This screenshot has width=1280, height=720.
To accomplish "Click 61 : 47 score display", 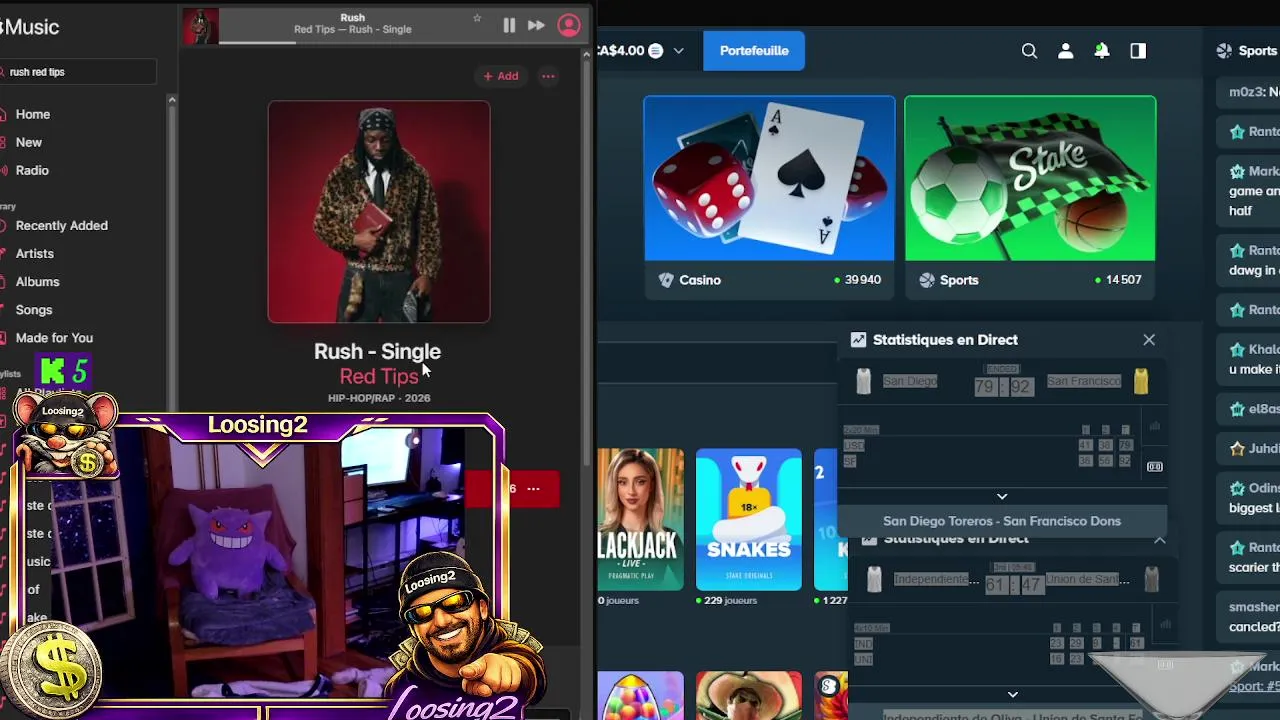I will tap(1016, 584).
